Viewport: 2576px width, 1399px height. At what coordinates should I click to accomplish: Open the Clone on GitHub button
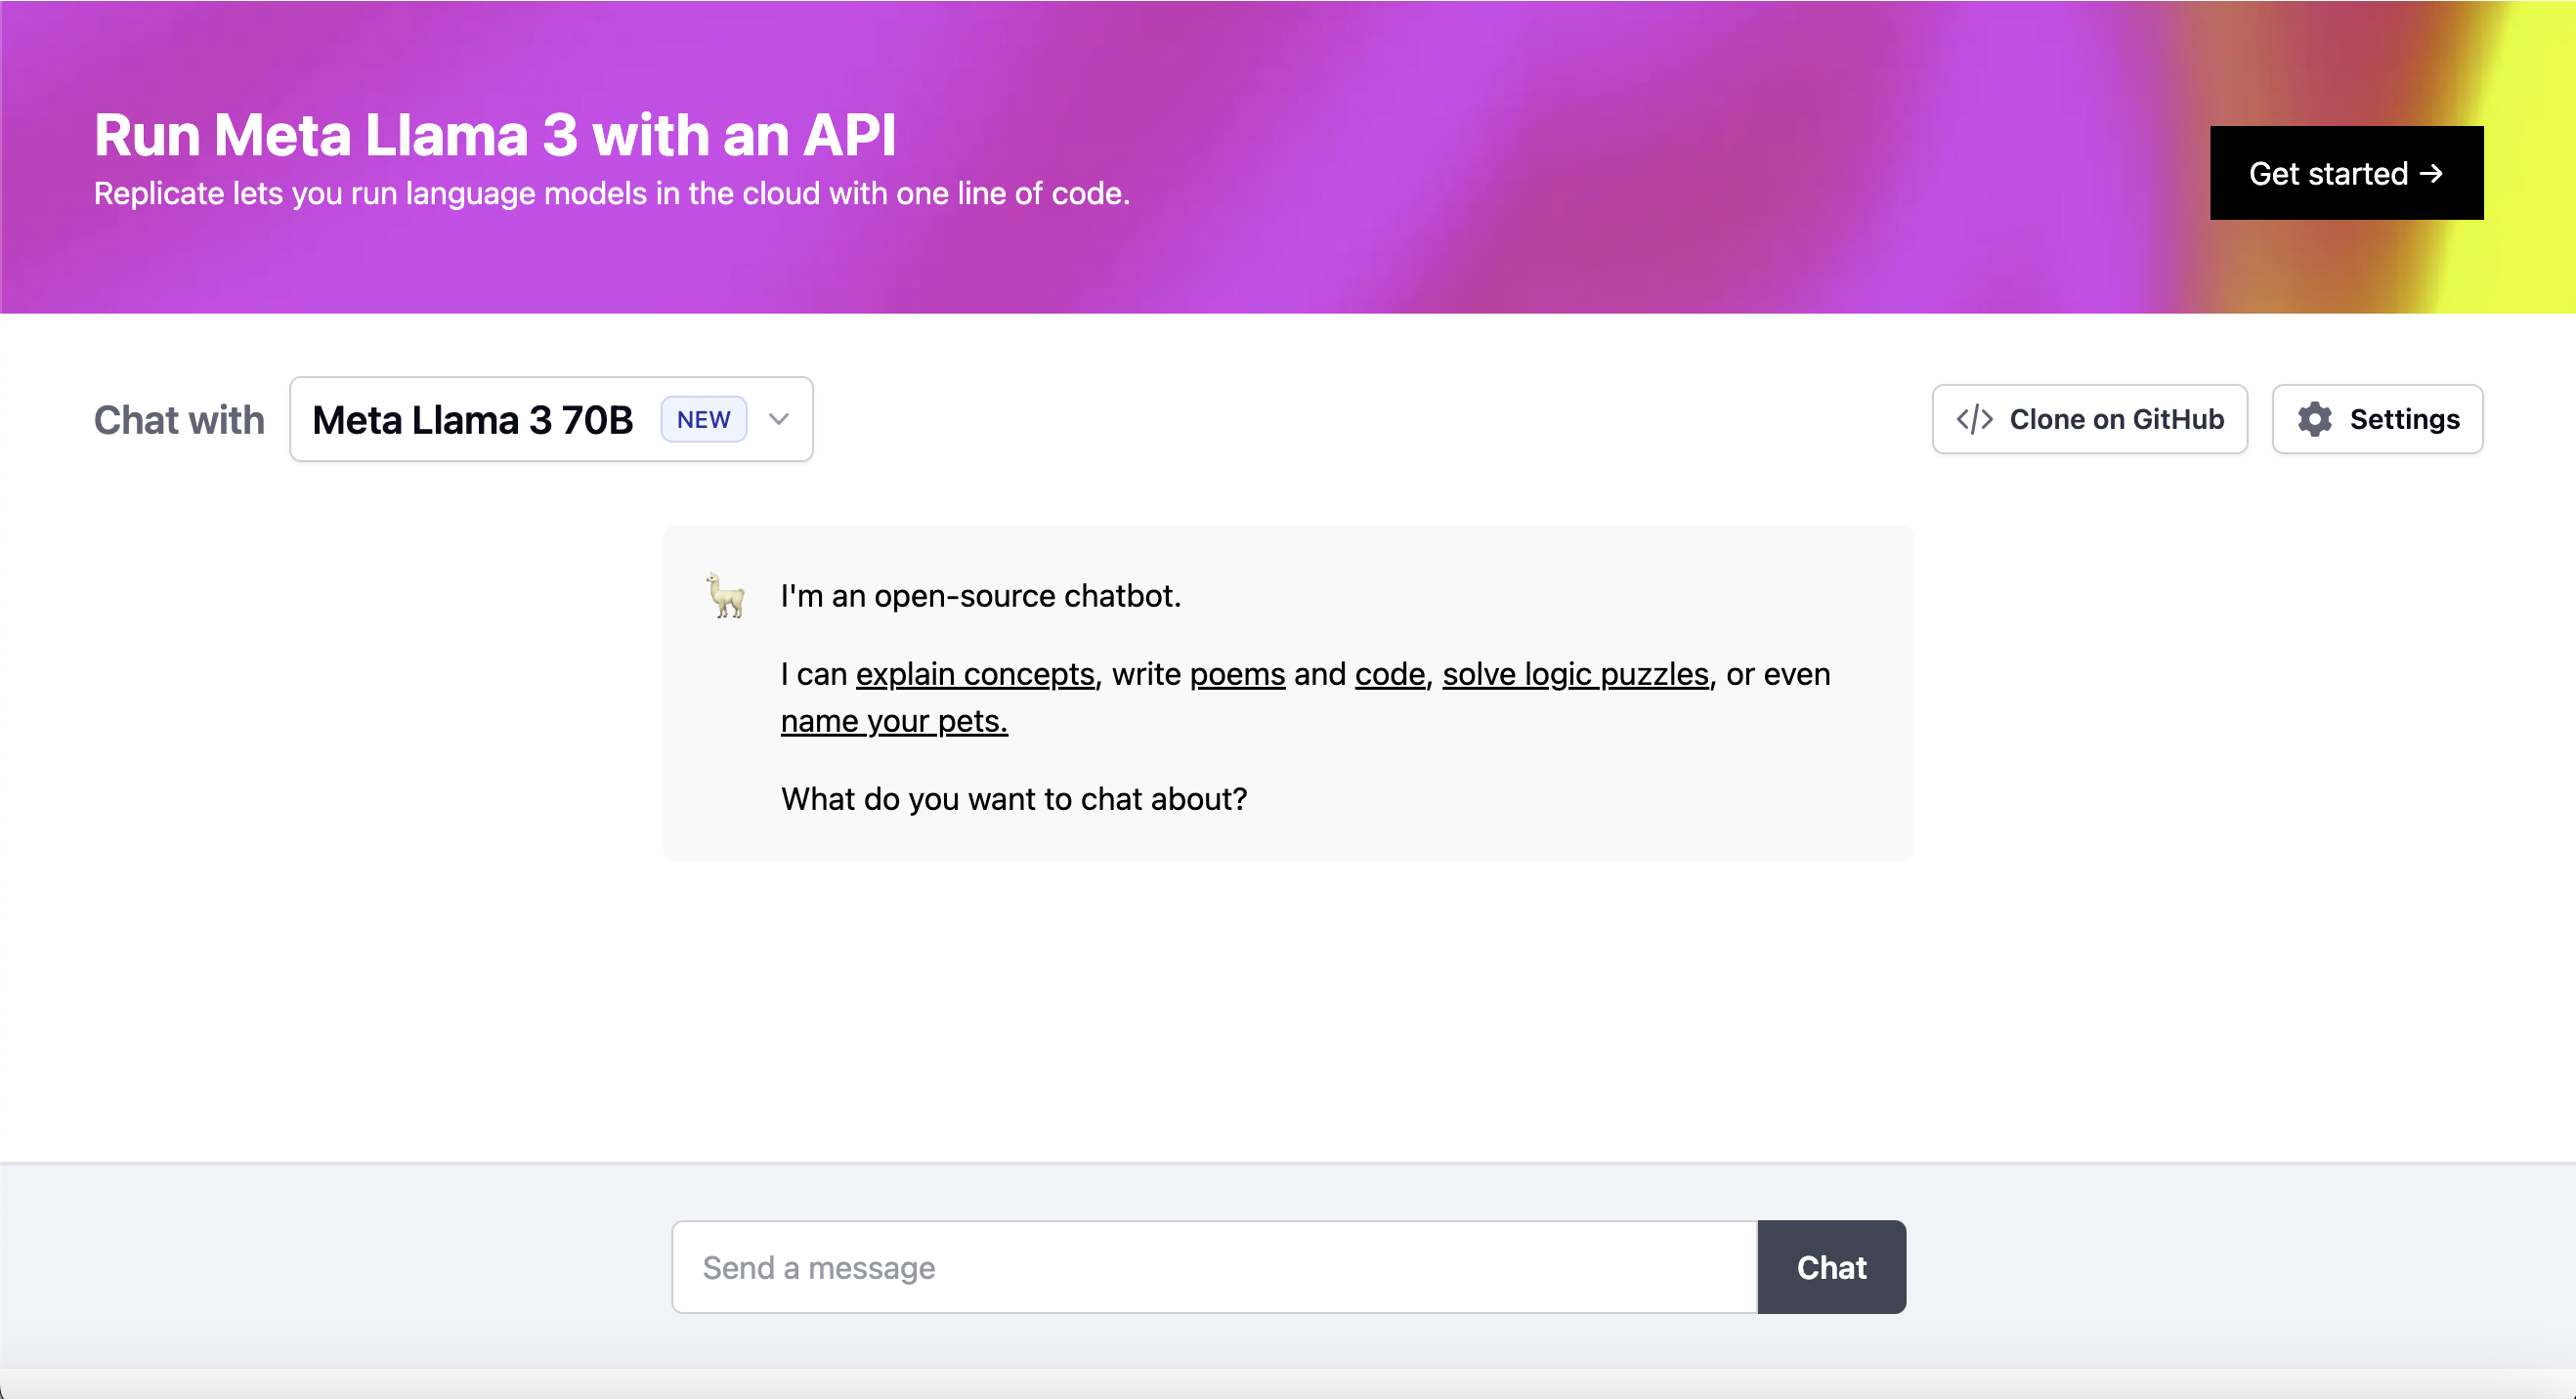point(2089,419)
